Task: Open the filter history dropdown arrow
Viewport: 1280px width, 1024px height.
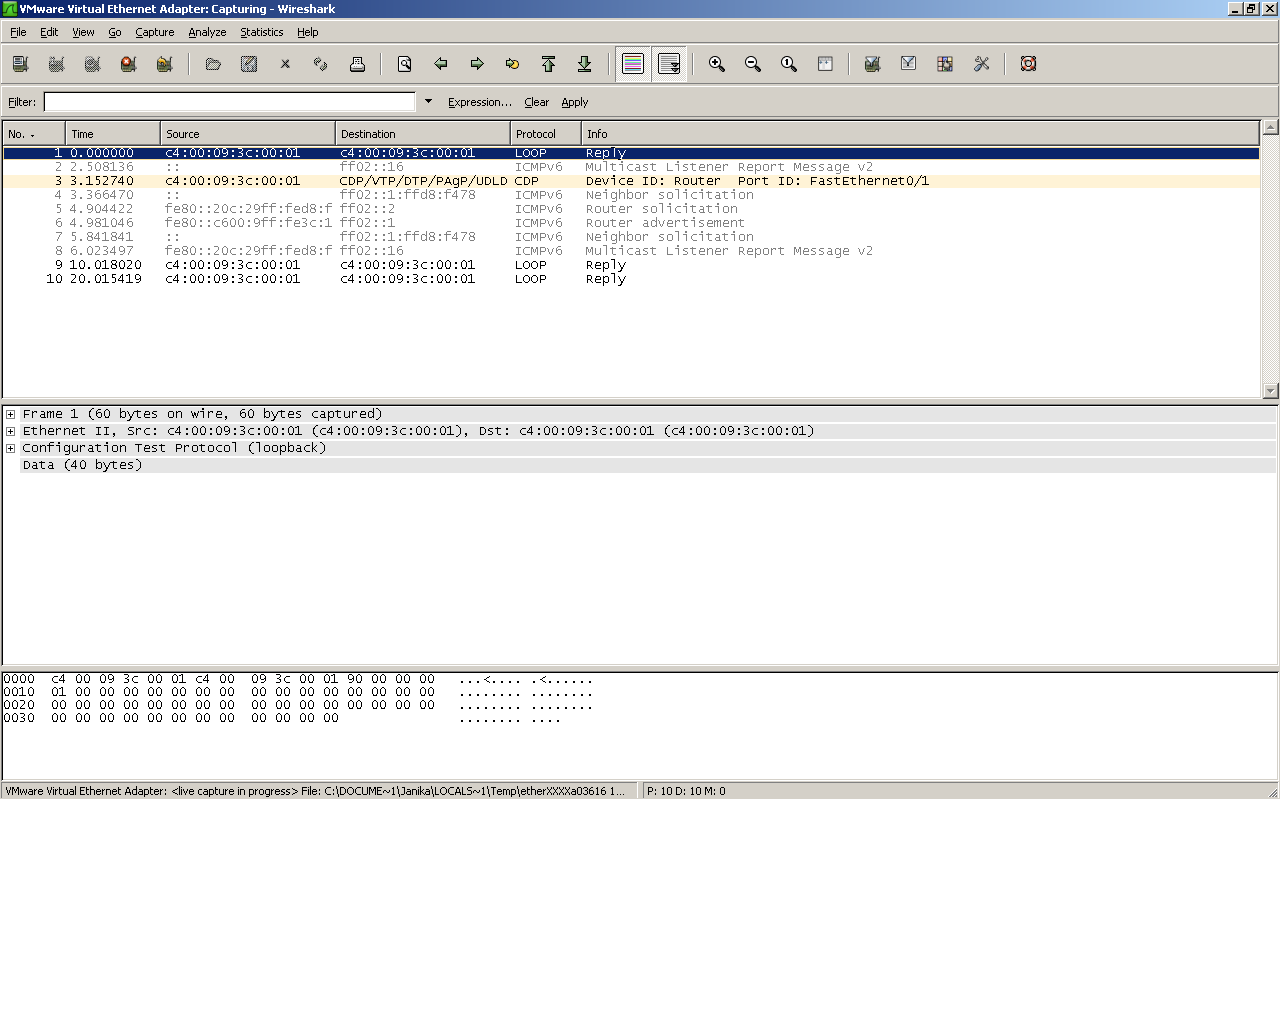Action: coord(428,101)
